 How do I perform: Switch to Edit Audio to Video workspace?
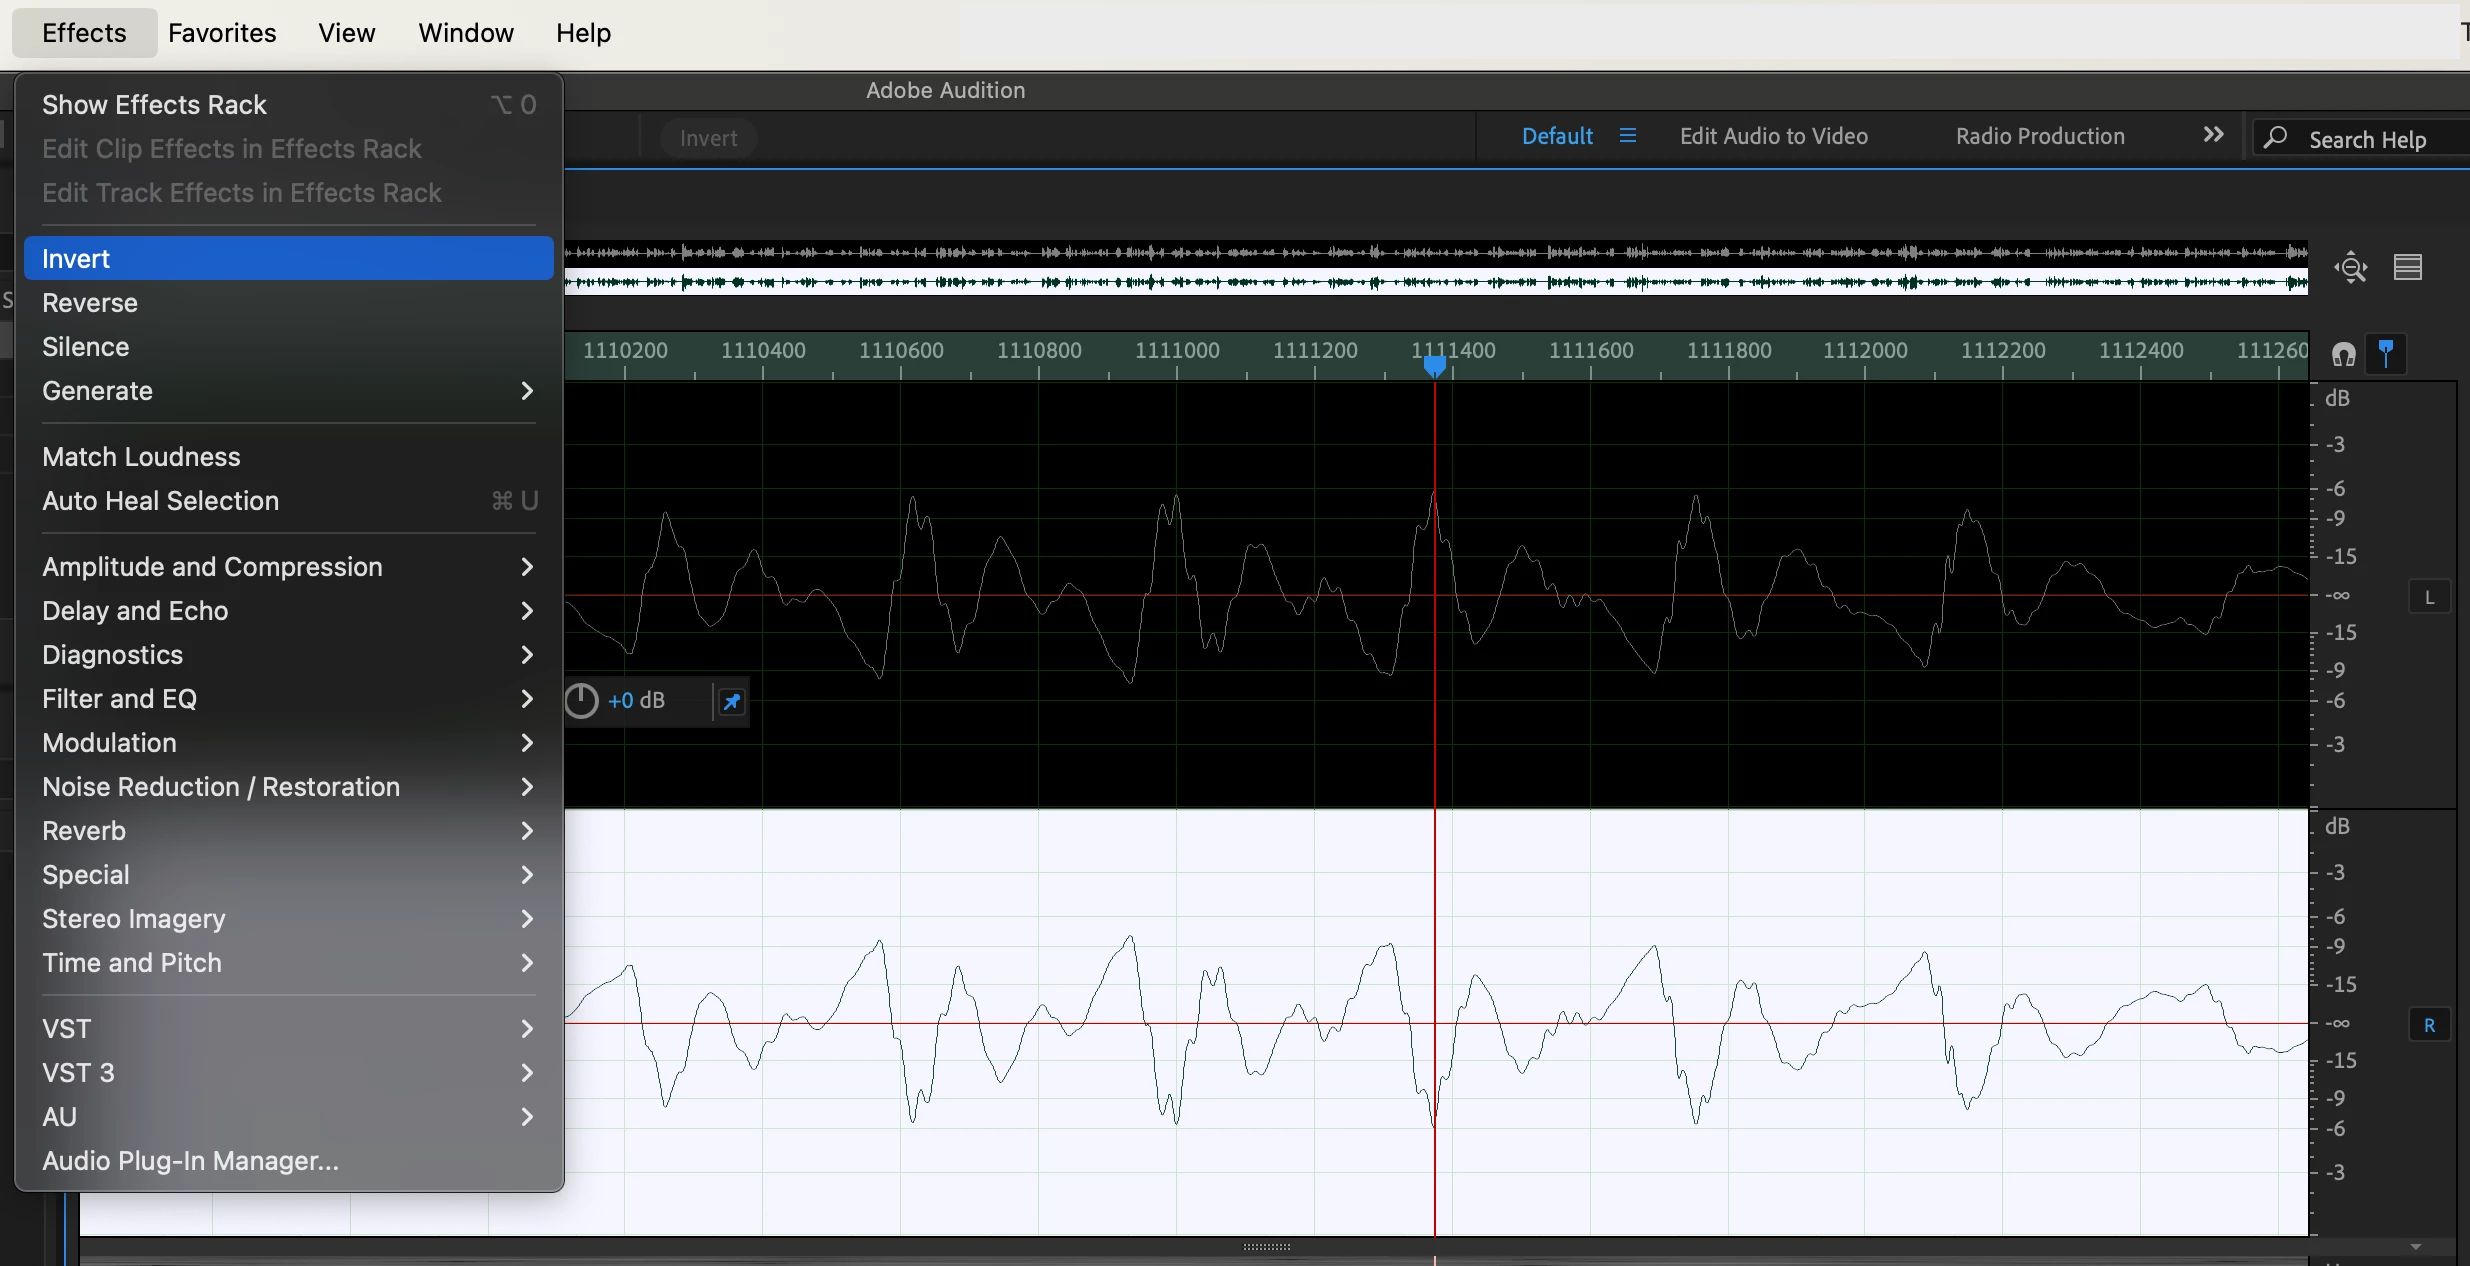pos(1773,136)
